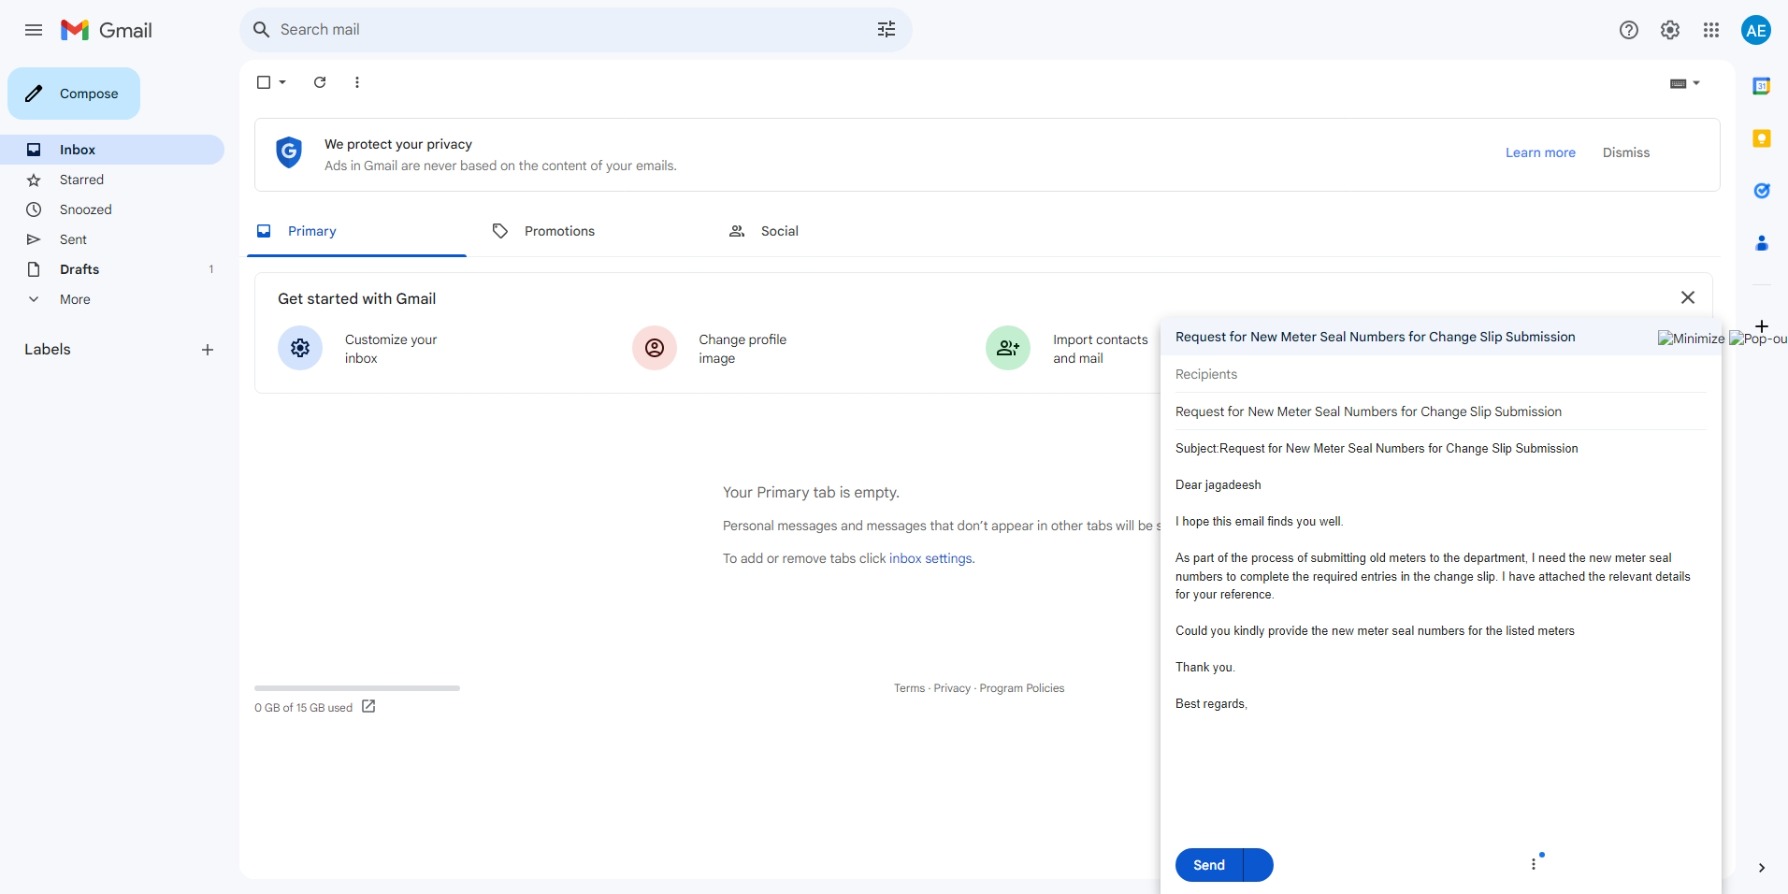Toggle the select all messages checkbox

coord(264,82)
